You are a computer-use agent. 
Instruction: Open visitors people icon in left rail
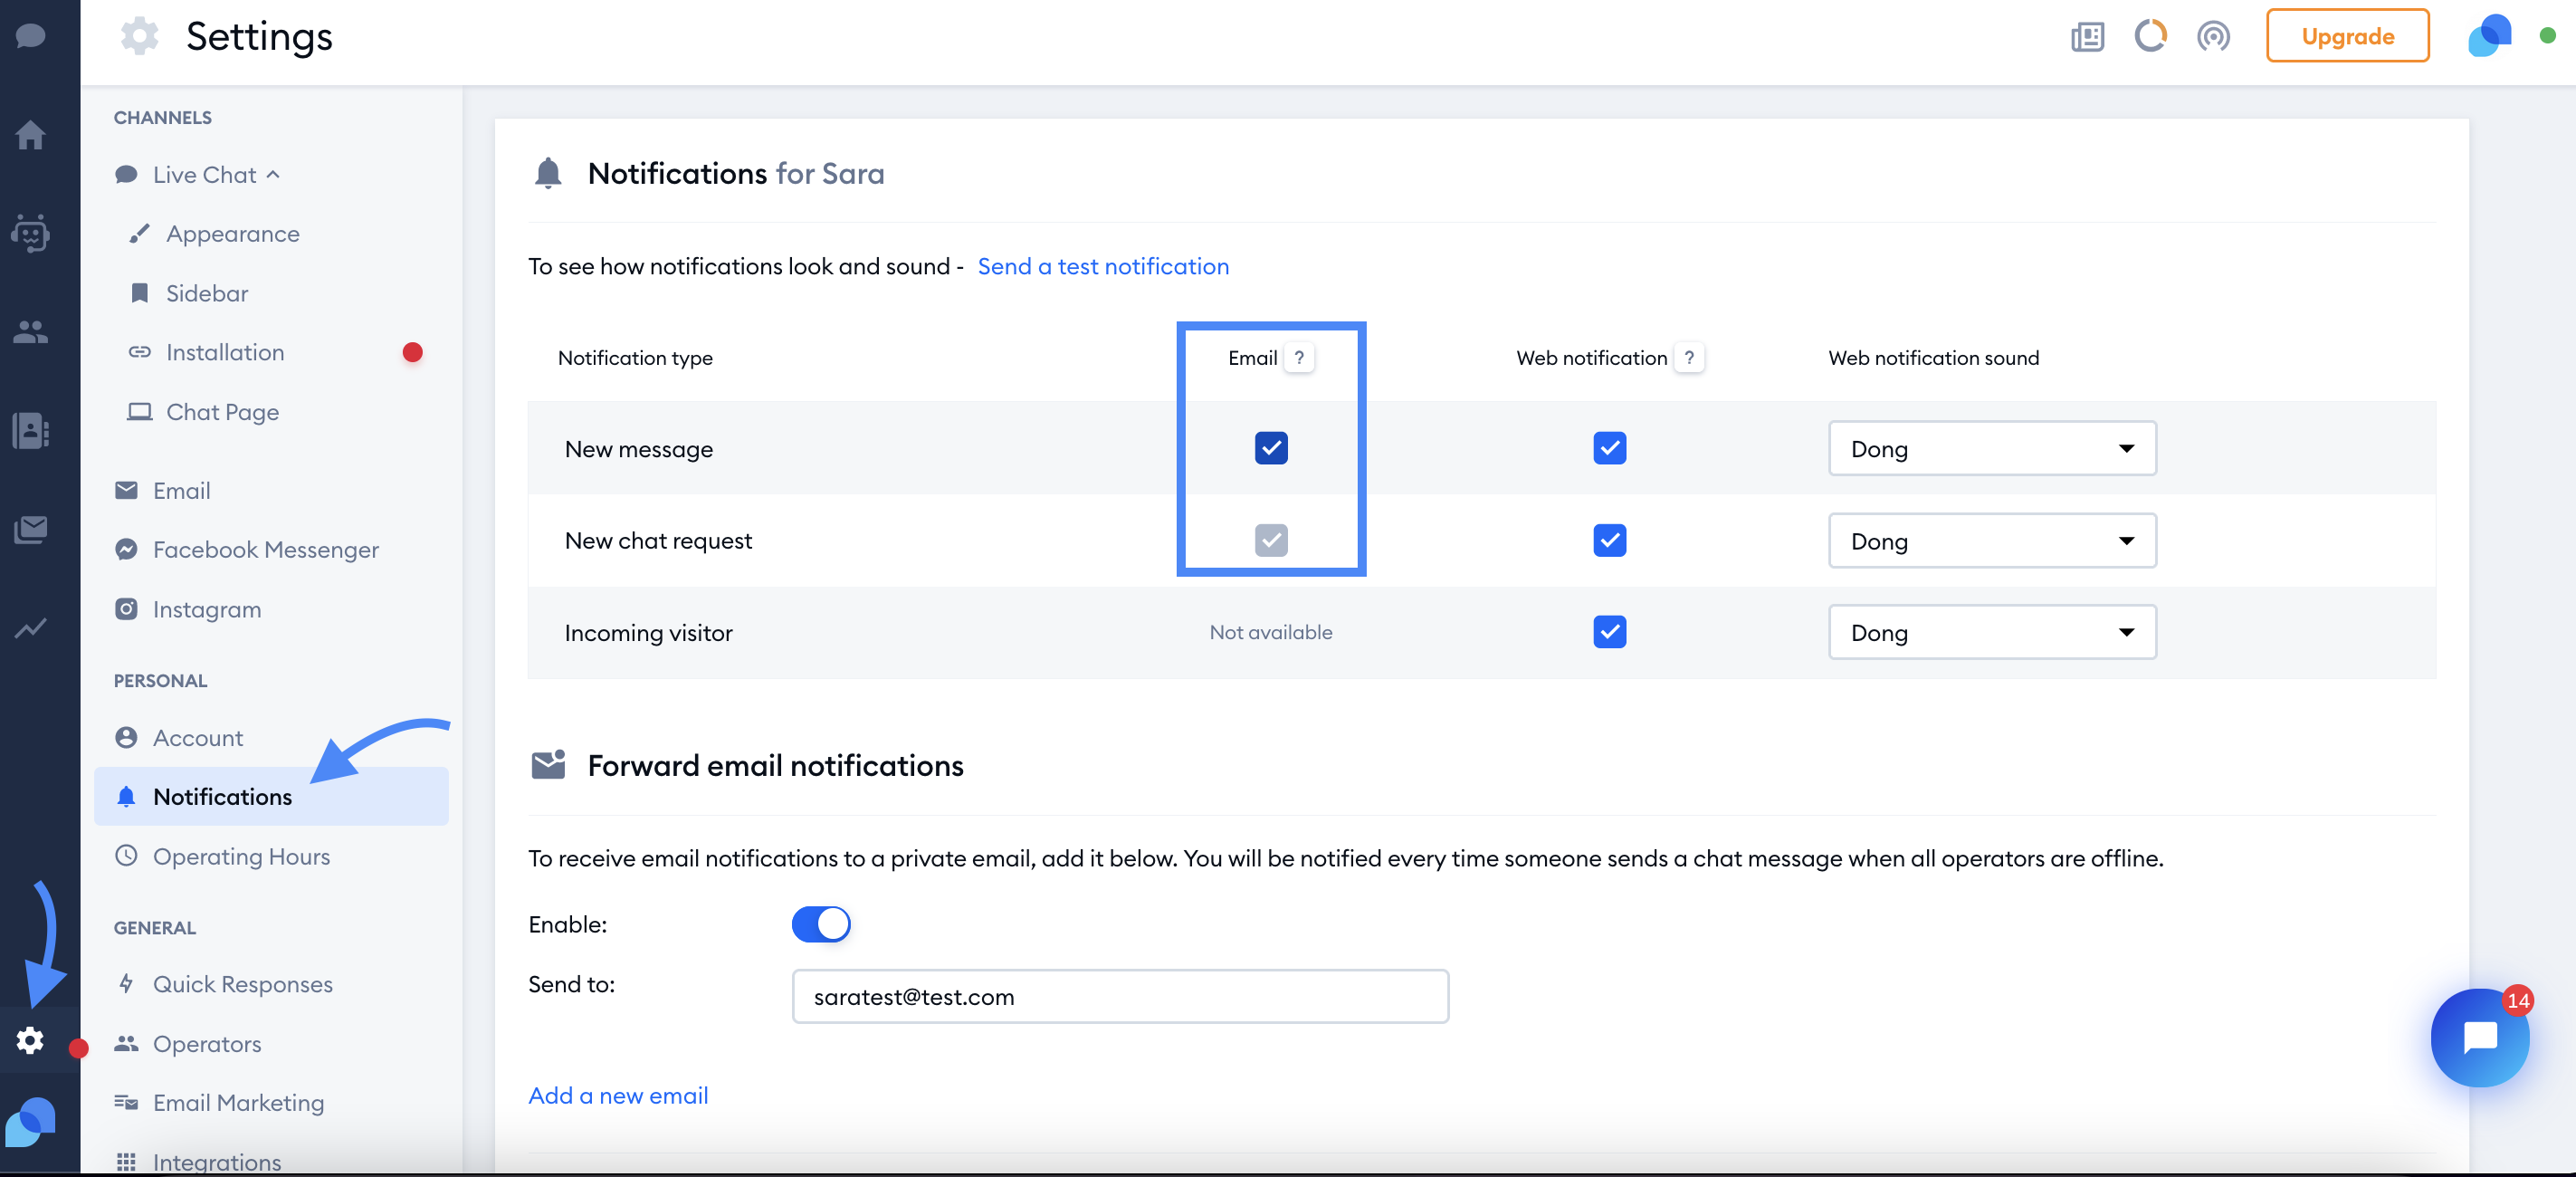tap(31, 331)
